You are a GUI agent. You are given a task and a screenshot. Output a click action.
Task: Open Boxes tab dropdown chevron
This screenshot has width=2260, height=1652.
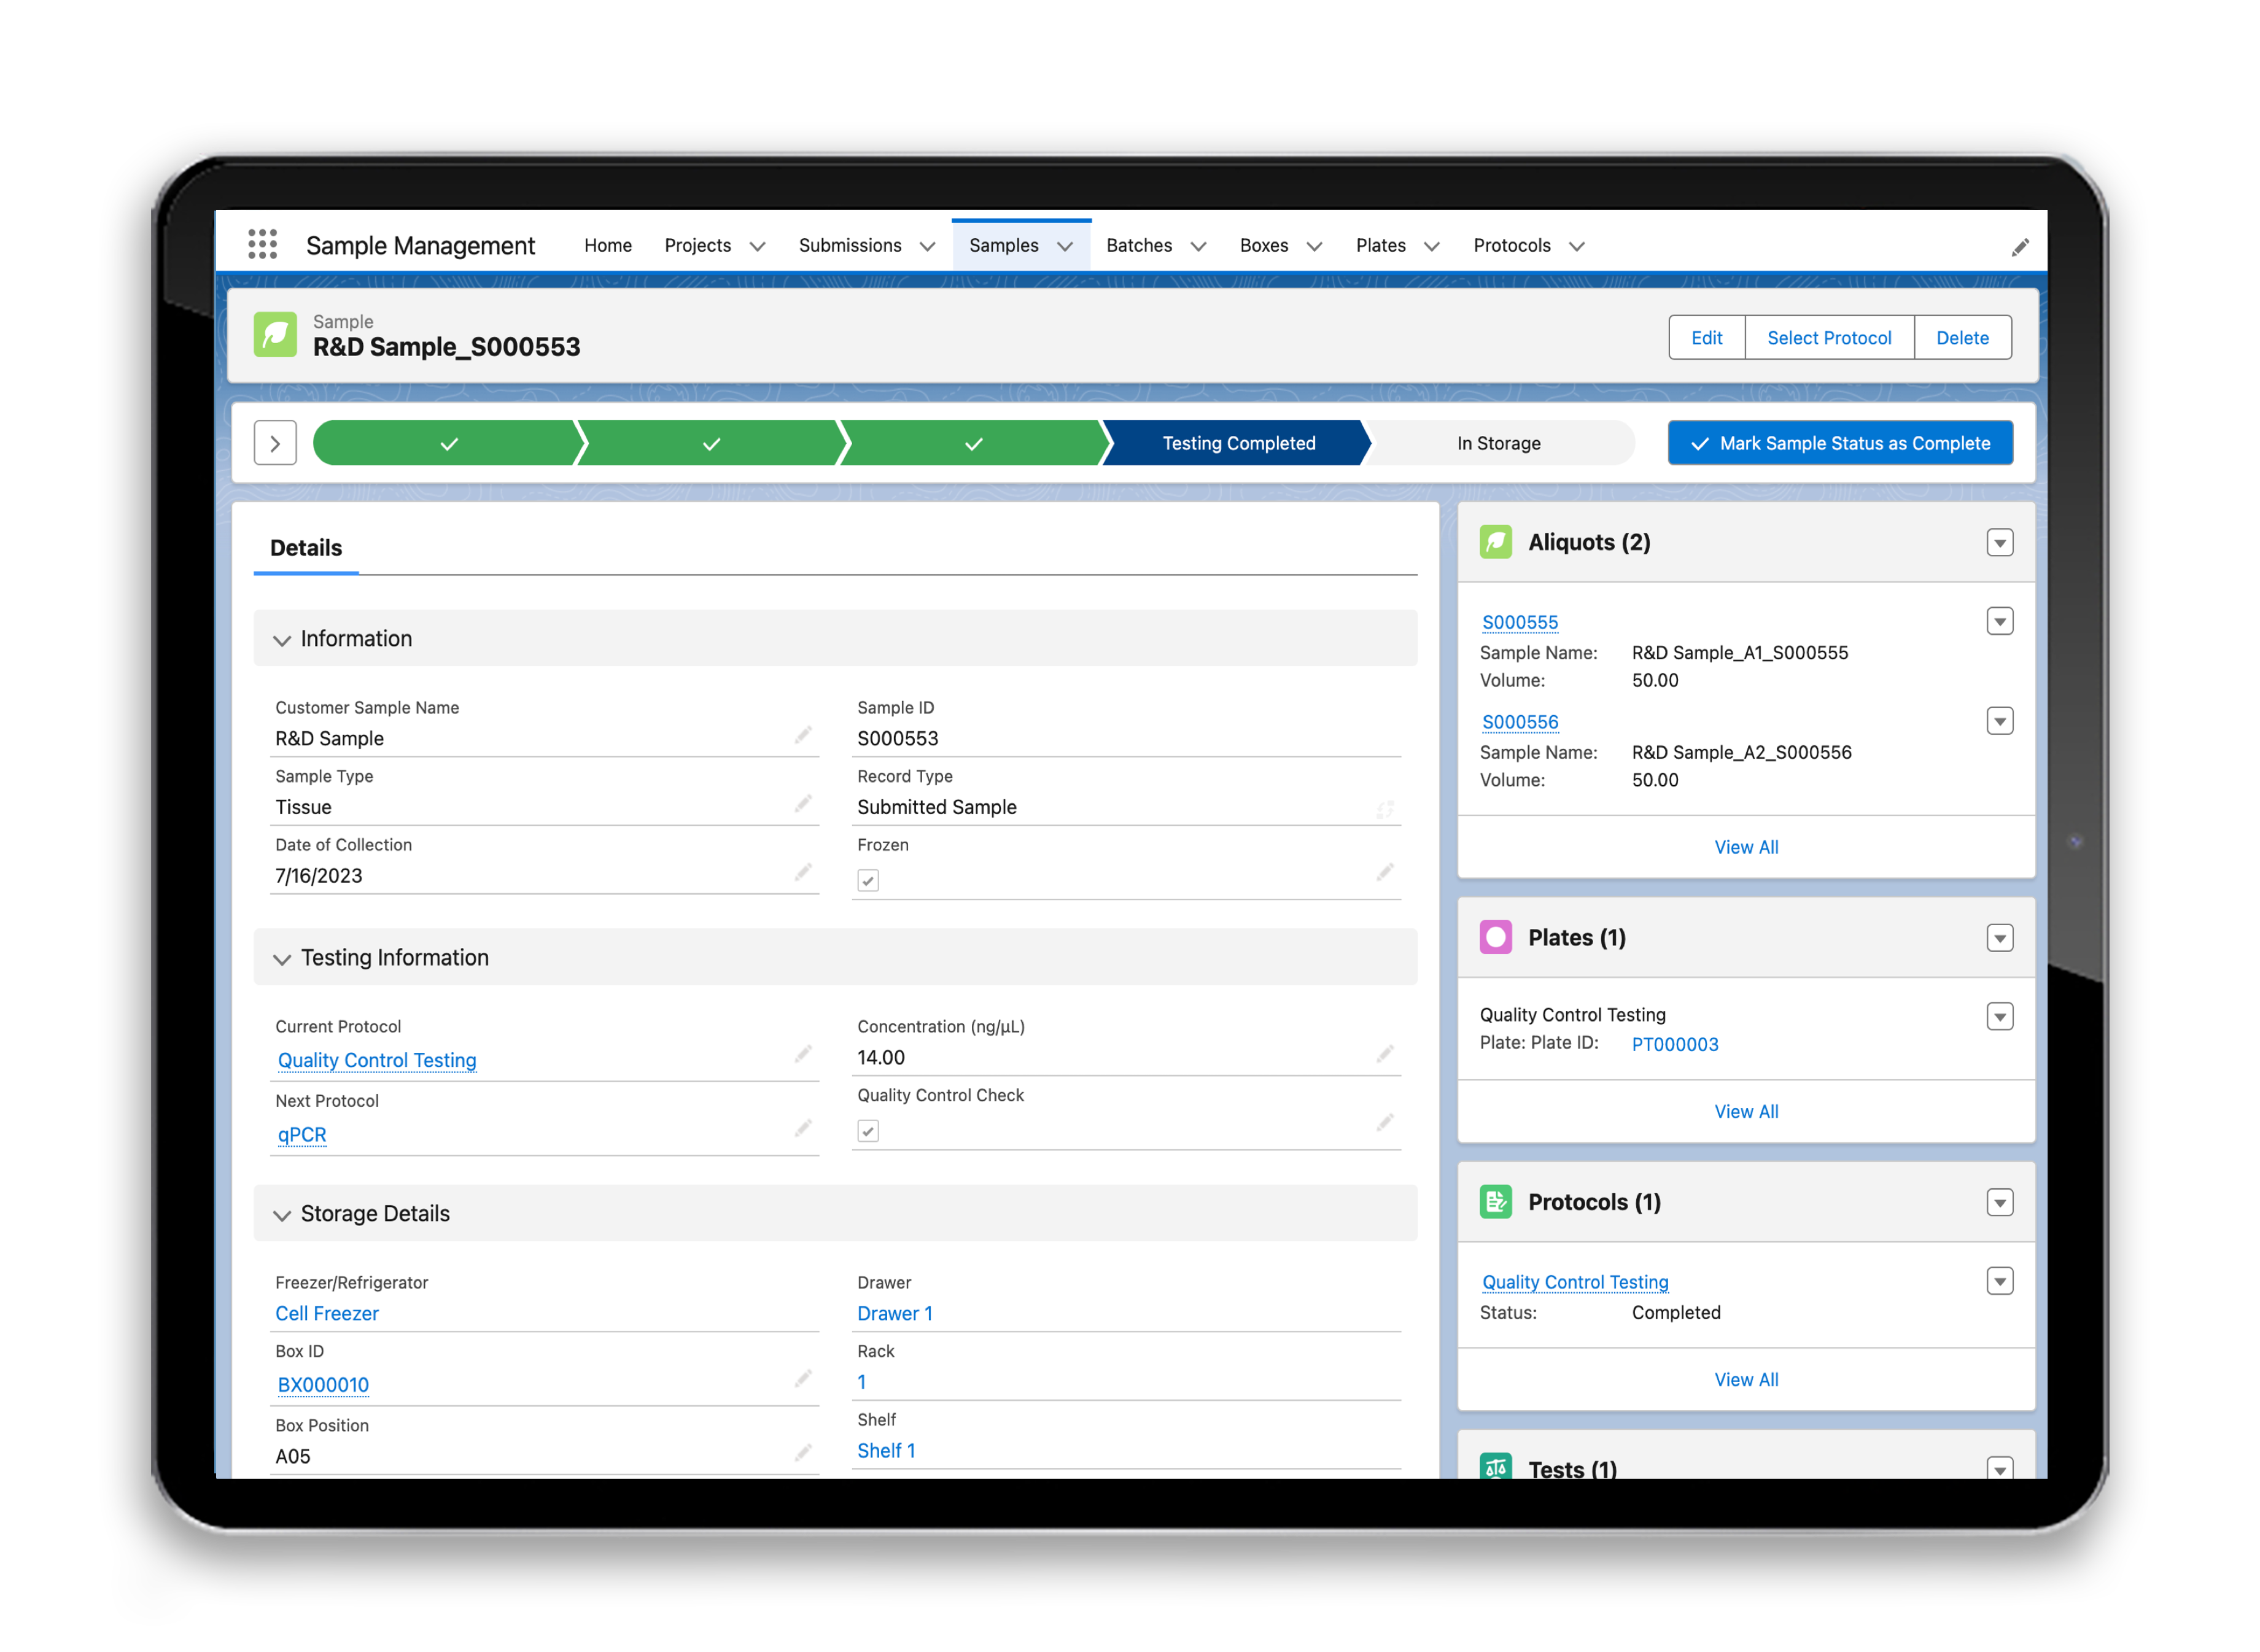1314,247
